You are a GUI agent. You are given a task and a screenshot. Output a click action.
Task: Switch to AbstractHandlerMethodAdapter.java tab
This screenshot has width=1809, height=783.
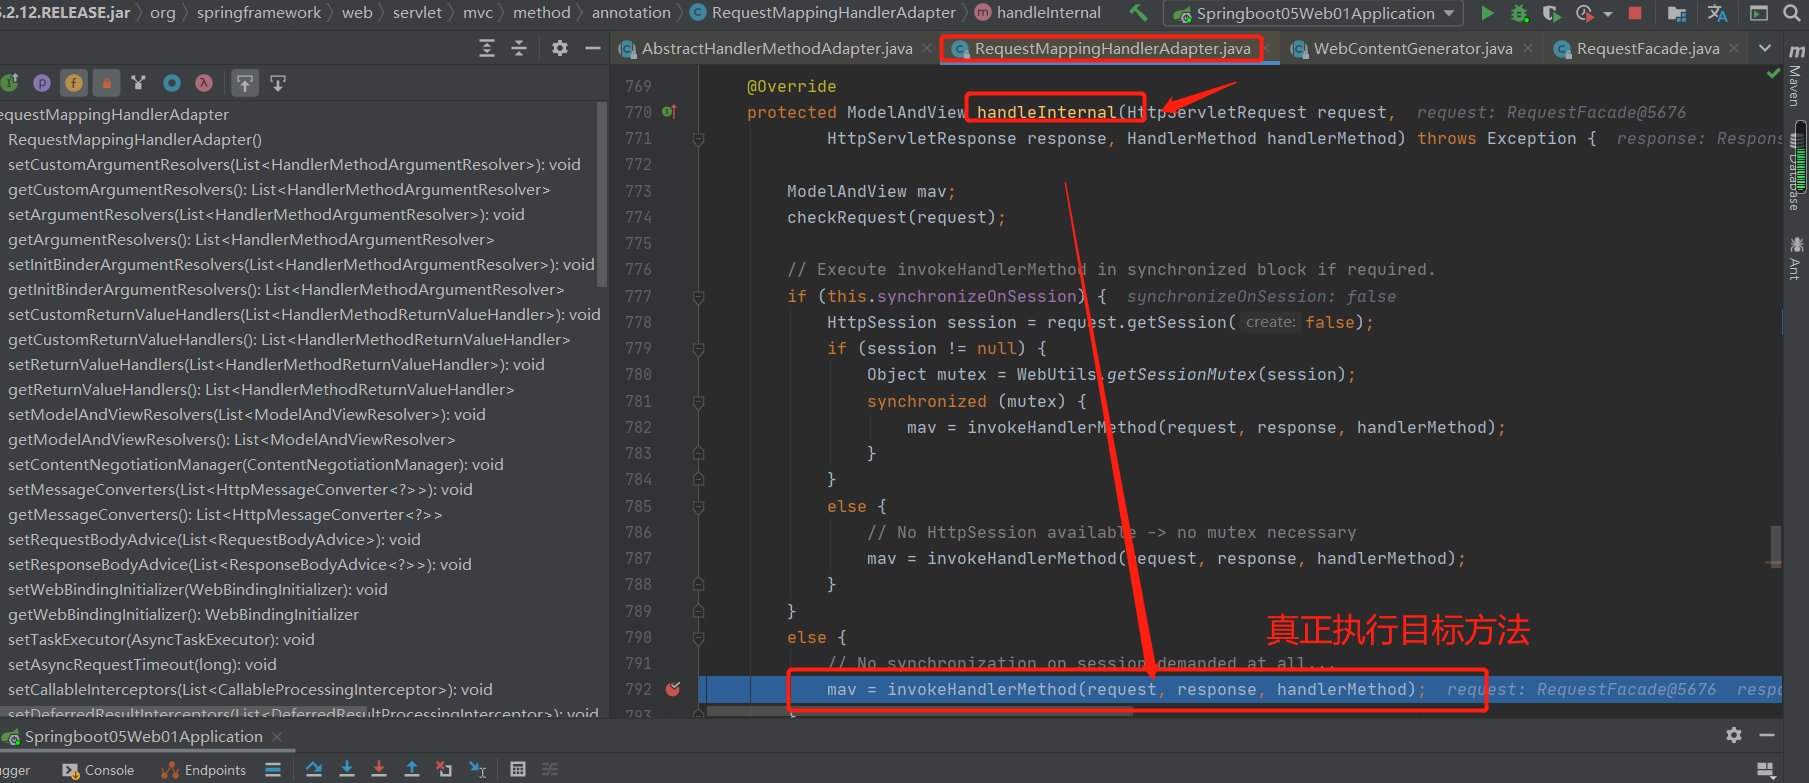pyautogui.click(x=776, y=48)
